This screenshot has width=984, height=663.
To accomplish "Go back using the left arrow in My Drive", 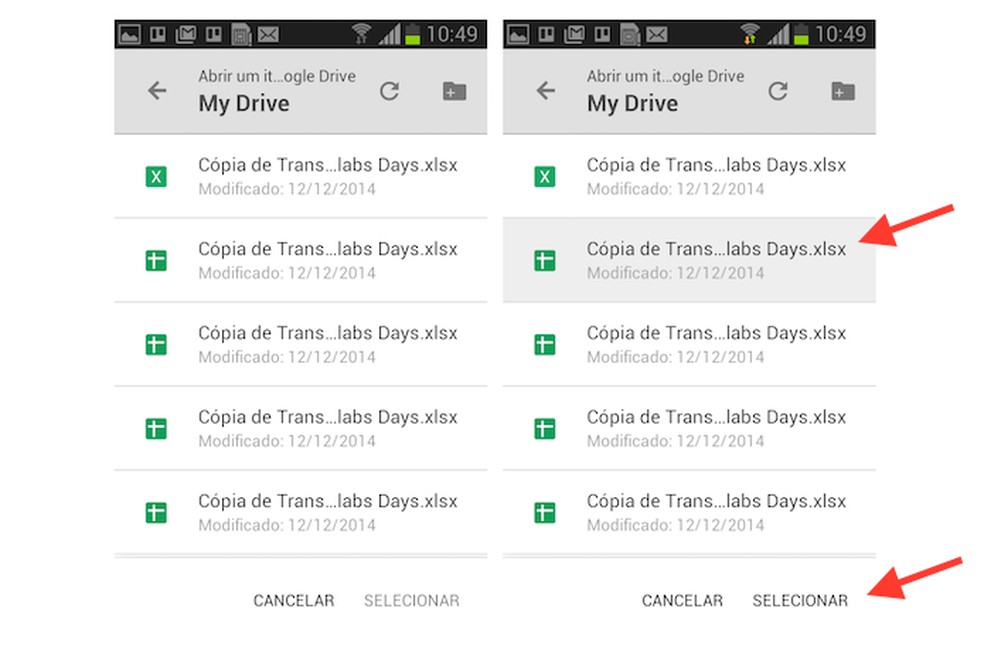I will coord(156,91).
